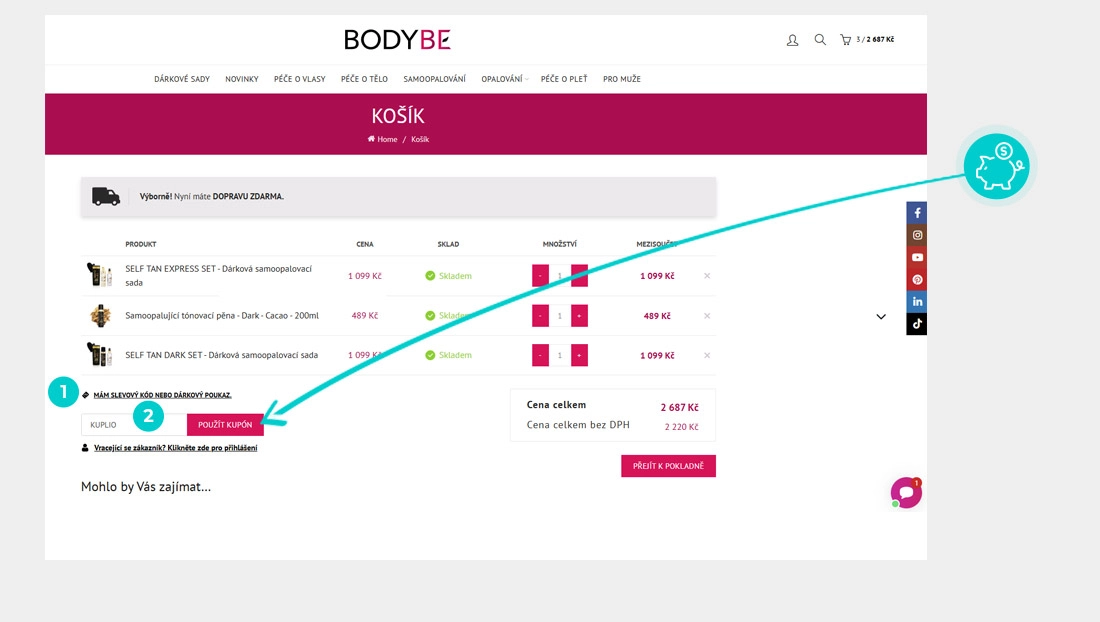Increase quantity of Samoopalující tónovací pěna
Image resolution: width=1100 pixels, height=622 pixels.
pyautogui.click(x=579, y=316)
